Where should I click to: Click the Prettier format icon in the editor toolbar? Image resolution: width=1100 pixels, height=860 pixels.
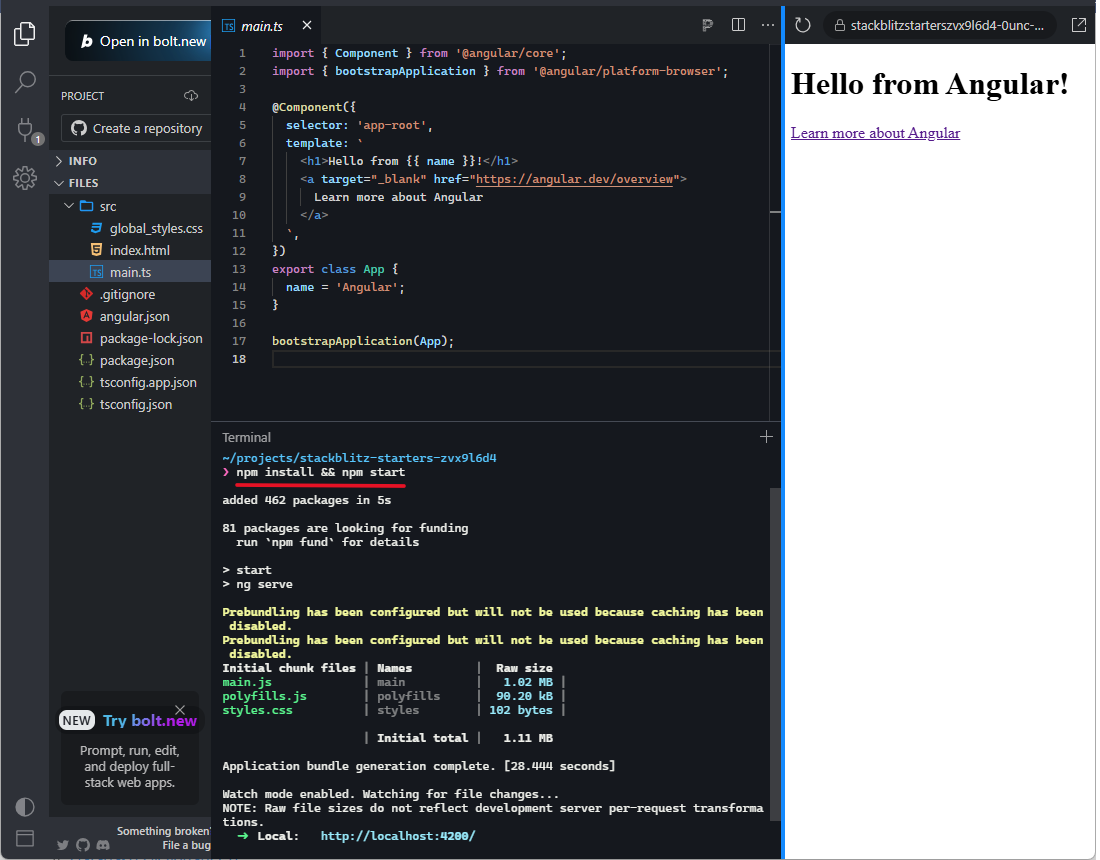pyautogui.click(x=707, y=25)
